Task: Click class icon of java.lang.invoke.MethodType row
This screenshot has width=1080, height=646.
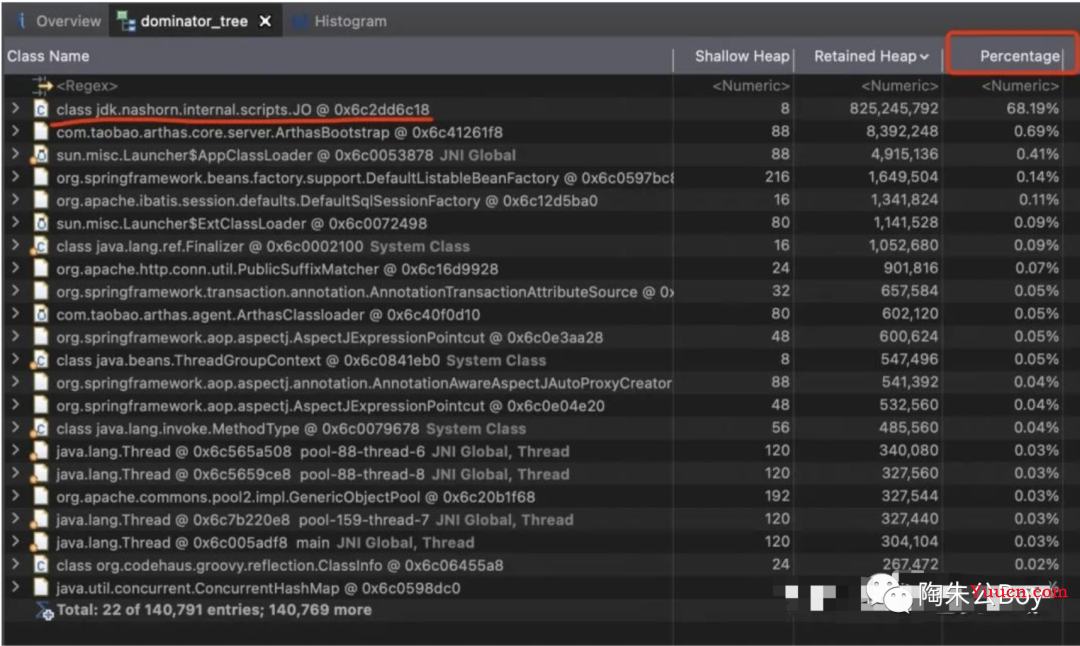Action: (x=41, y=428)
